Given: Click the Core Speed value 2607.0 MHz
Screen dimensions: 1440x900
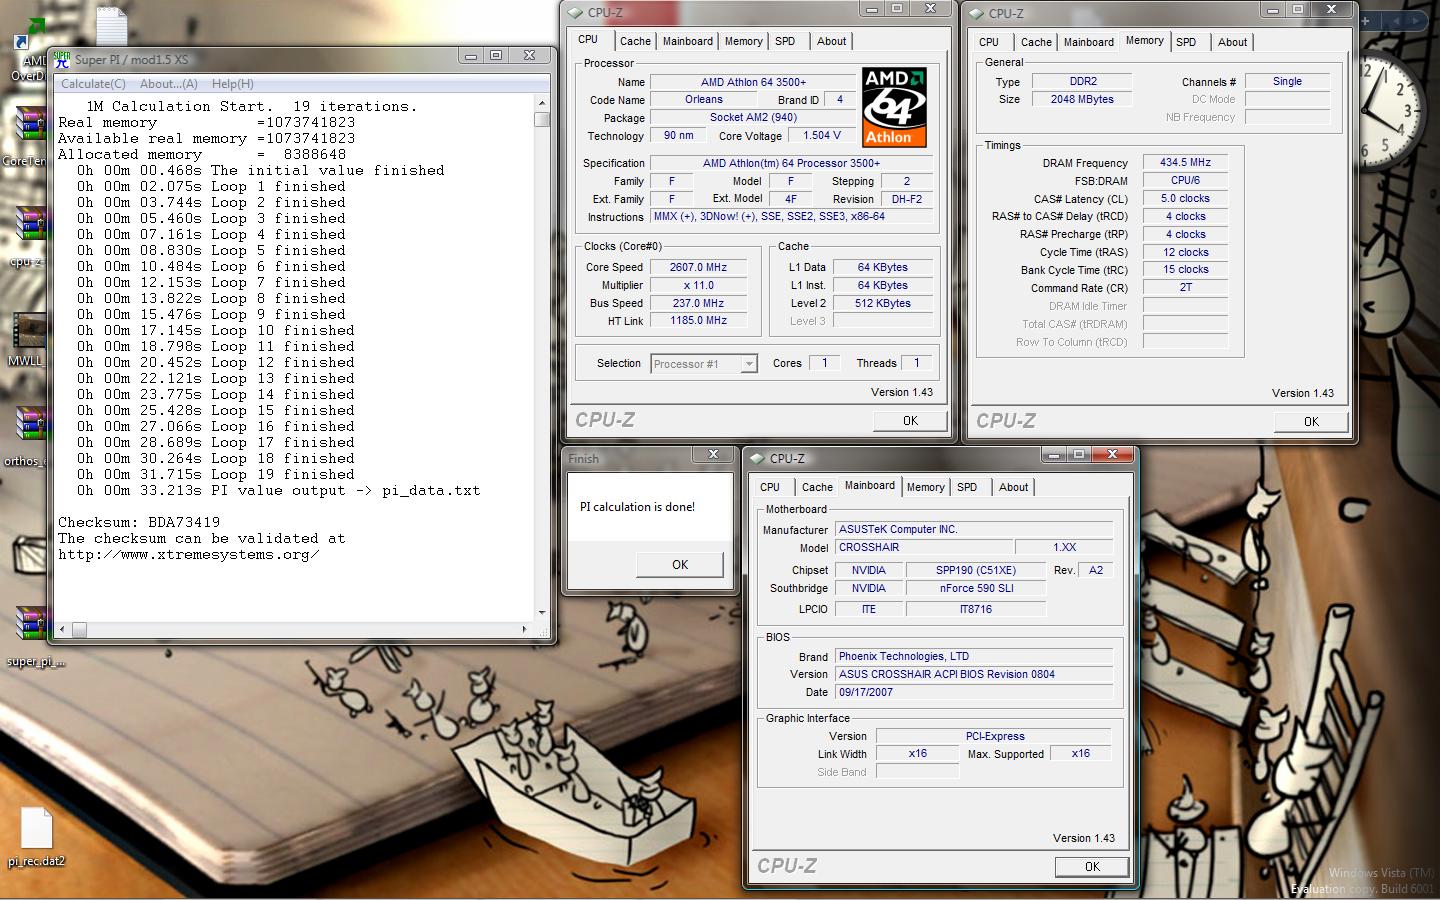Looking at the screenshot, I should point(698,267).
